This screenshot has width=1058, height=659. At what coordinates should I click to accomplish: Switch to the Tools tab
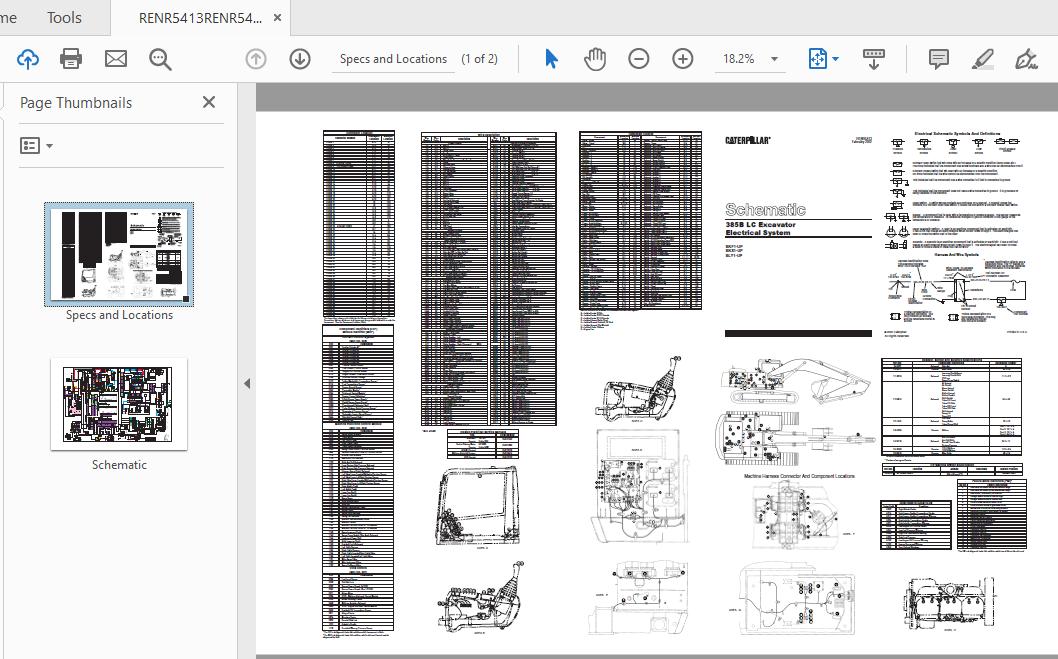[64, 18]
